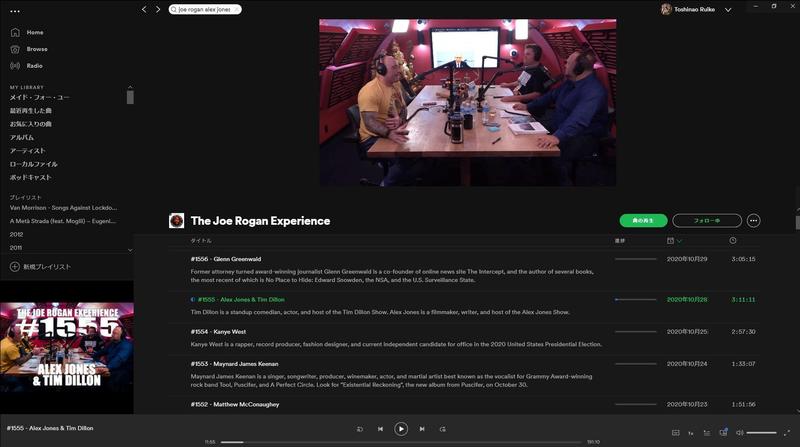This screenshot has width=800, height=447.
Task: Click the progress bar of episode #1555
Action: [x=635, y=300]
